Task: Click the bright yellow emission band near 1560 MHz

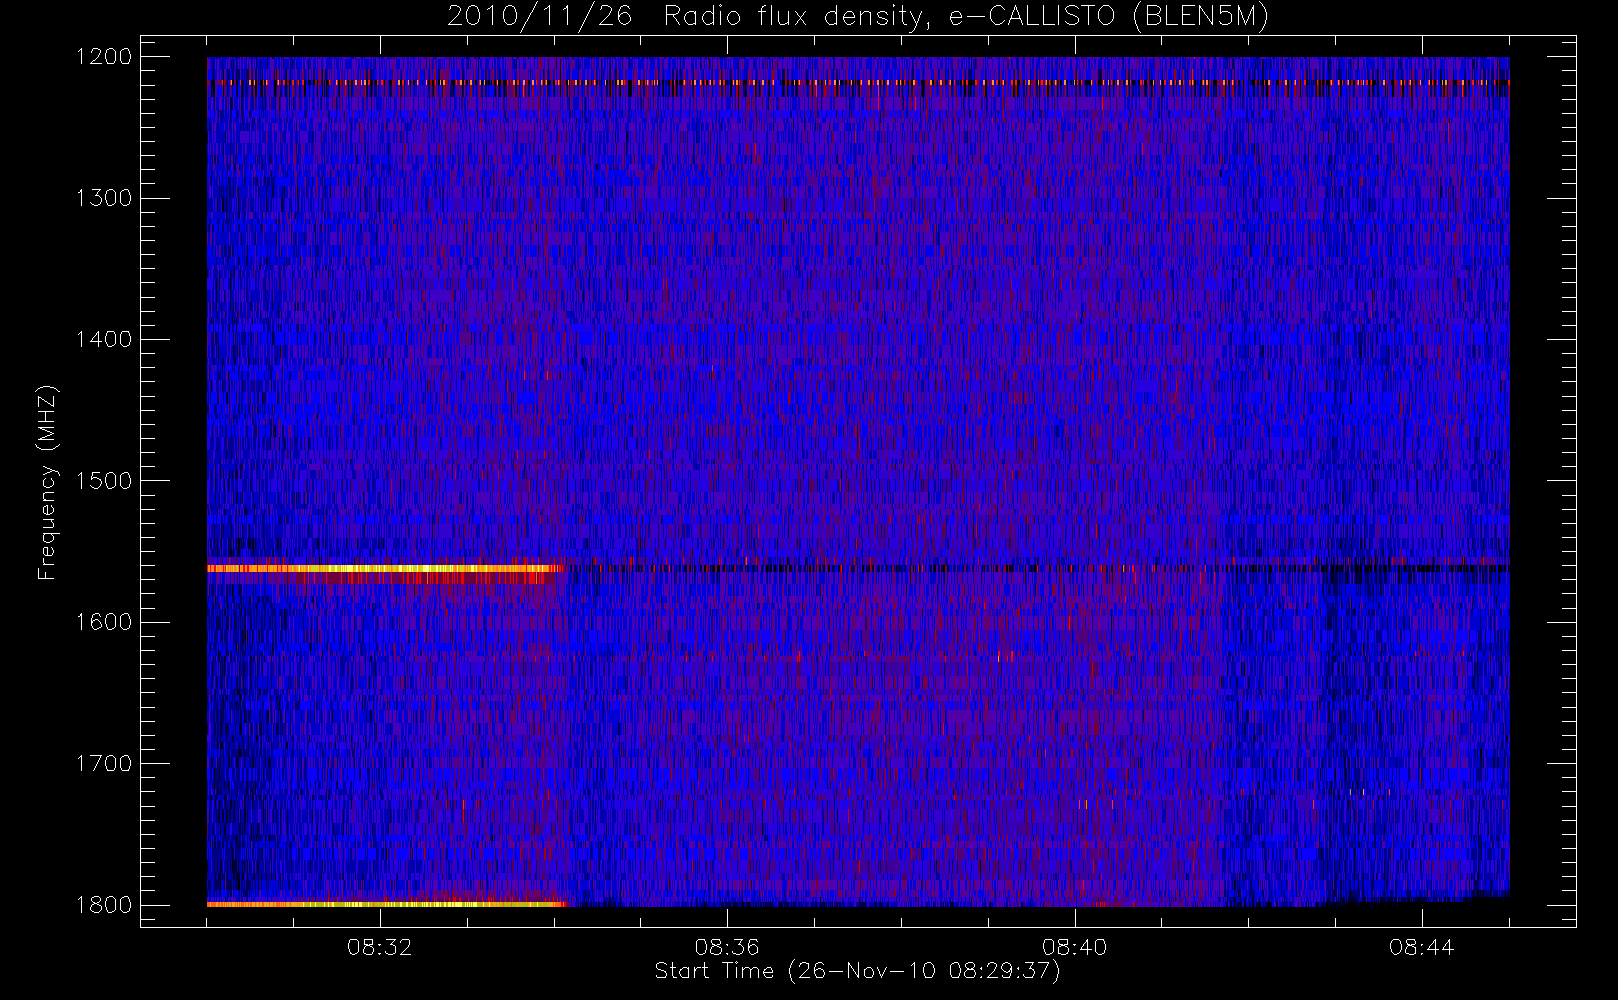Action: click(x=385, y=568)
